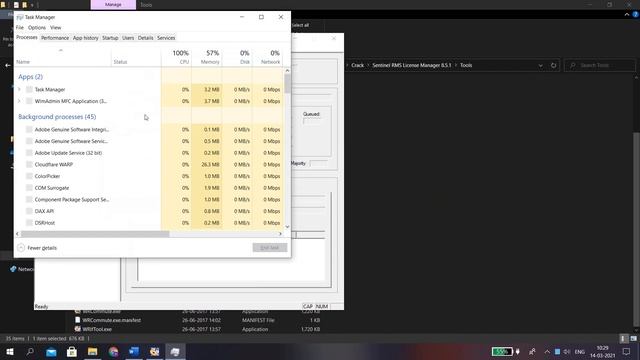Open Microsoft Word from the taskbar
This screenshot has width=640, height=360.
[x=134, y=351]
